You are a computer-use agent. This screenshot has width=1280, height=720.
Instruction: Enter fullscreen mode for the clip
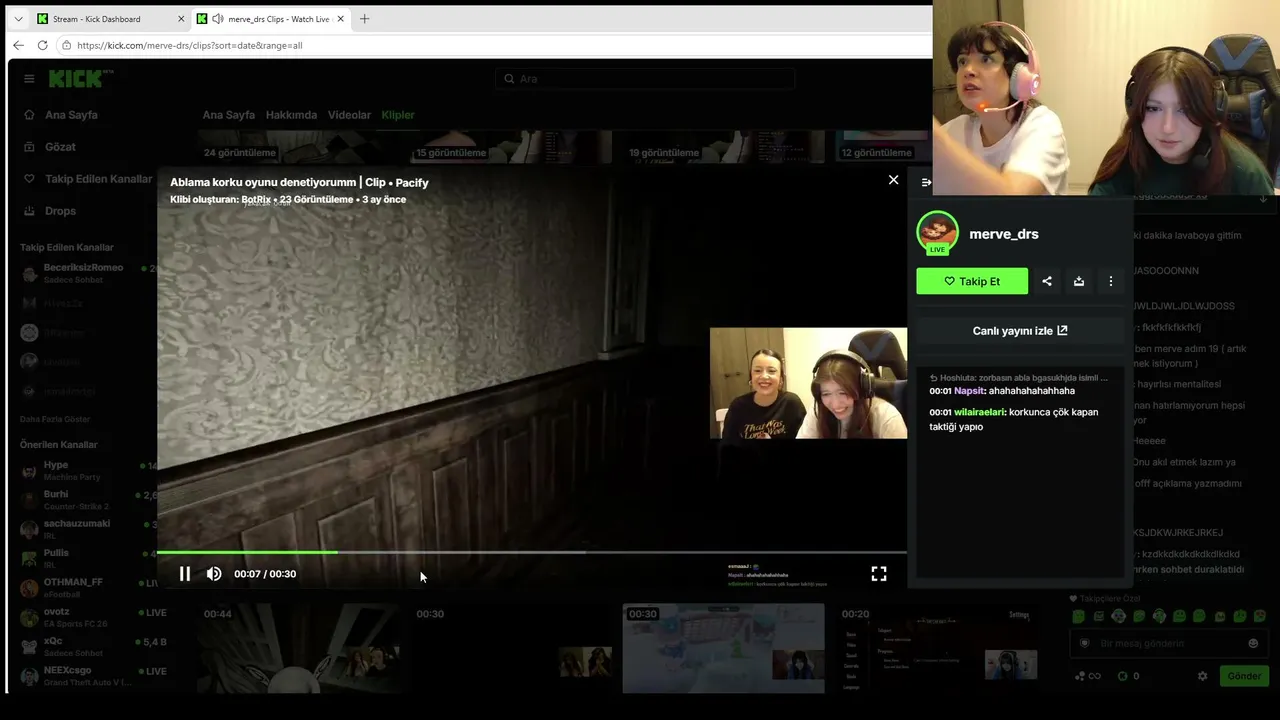pyautogui.click(x=879, y=574)
